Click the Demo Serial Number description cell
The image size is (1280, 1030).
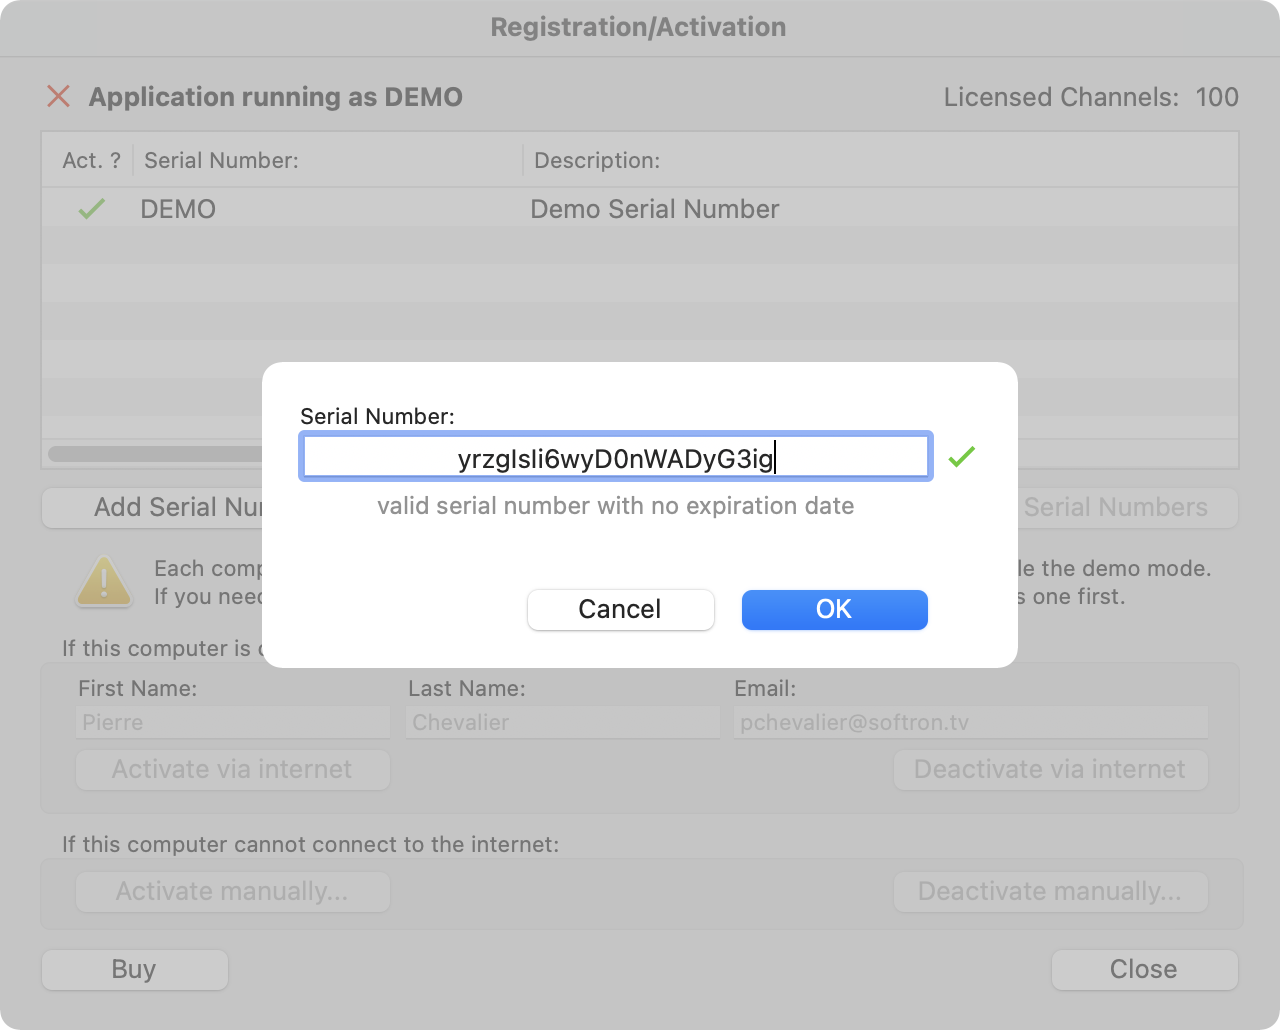tap(655, 209)
